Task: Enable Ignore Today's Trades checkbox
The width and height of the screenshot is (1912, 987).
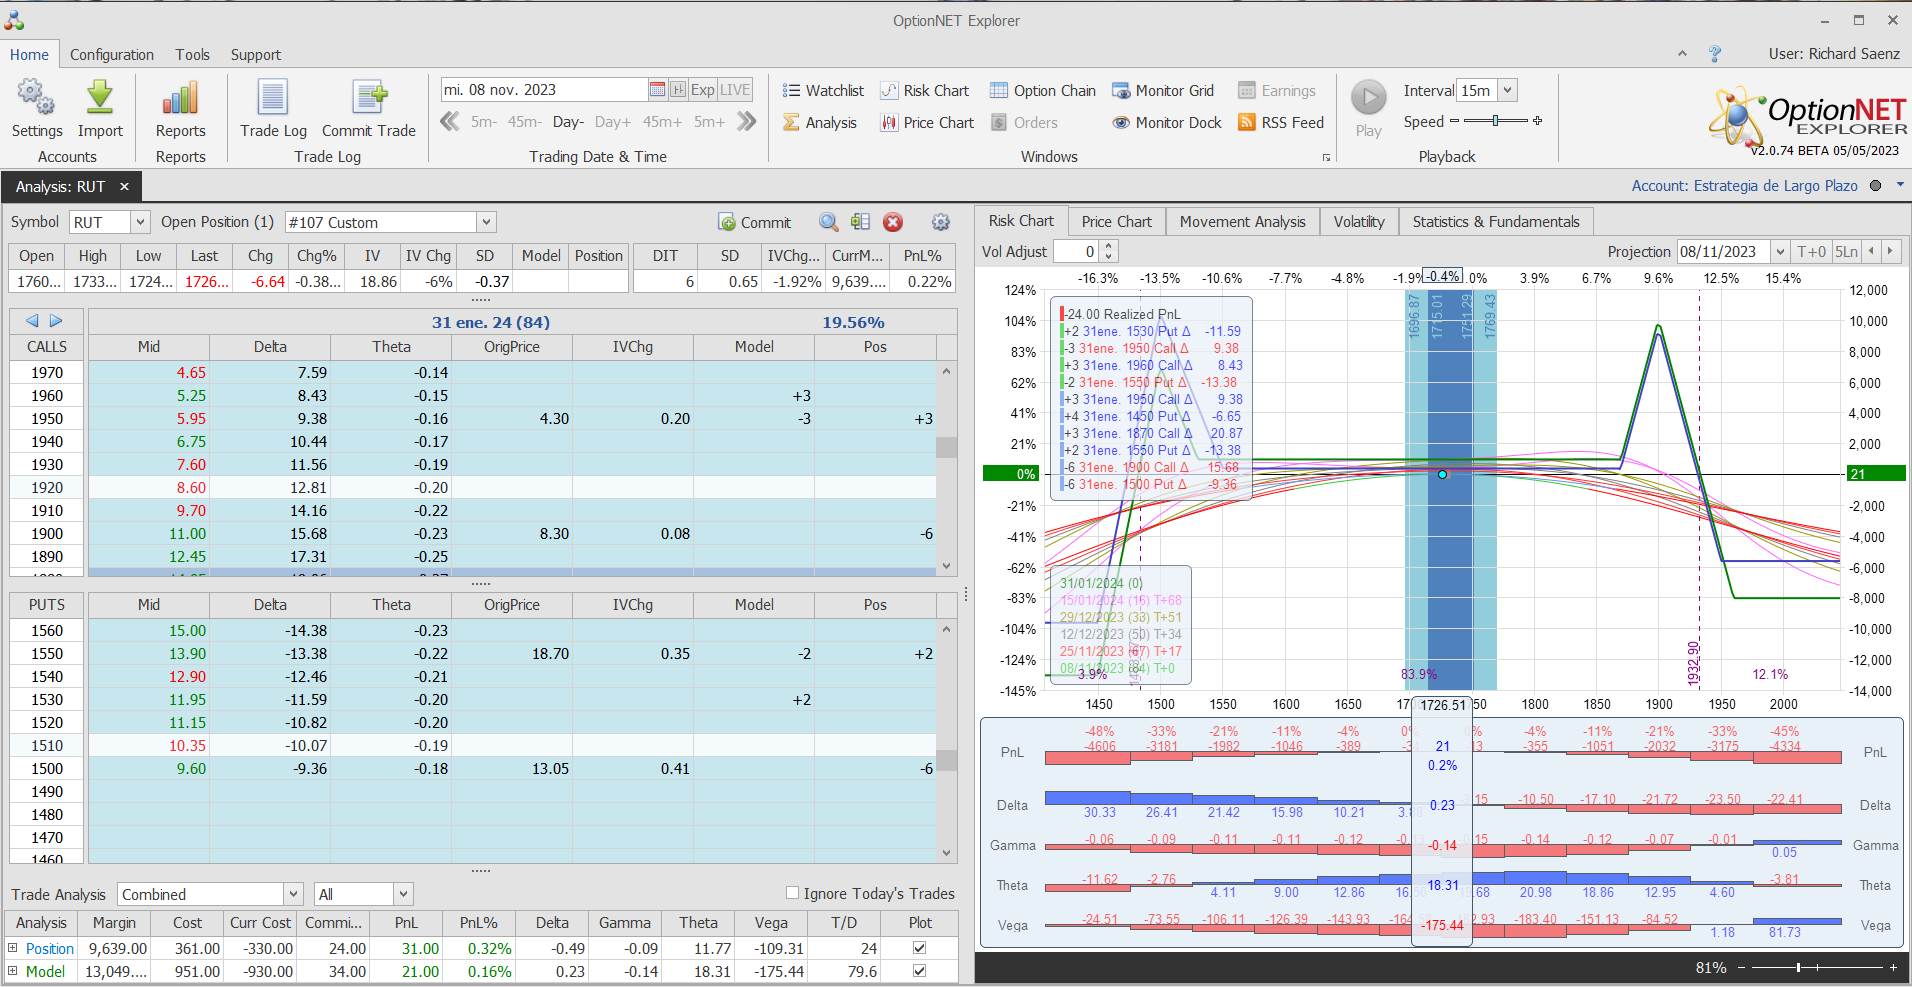Action: 793,893
